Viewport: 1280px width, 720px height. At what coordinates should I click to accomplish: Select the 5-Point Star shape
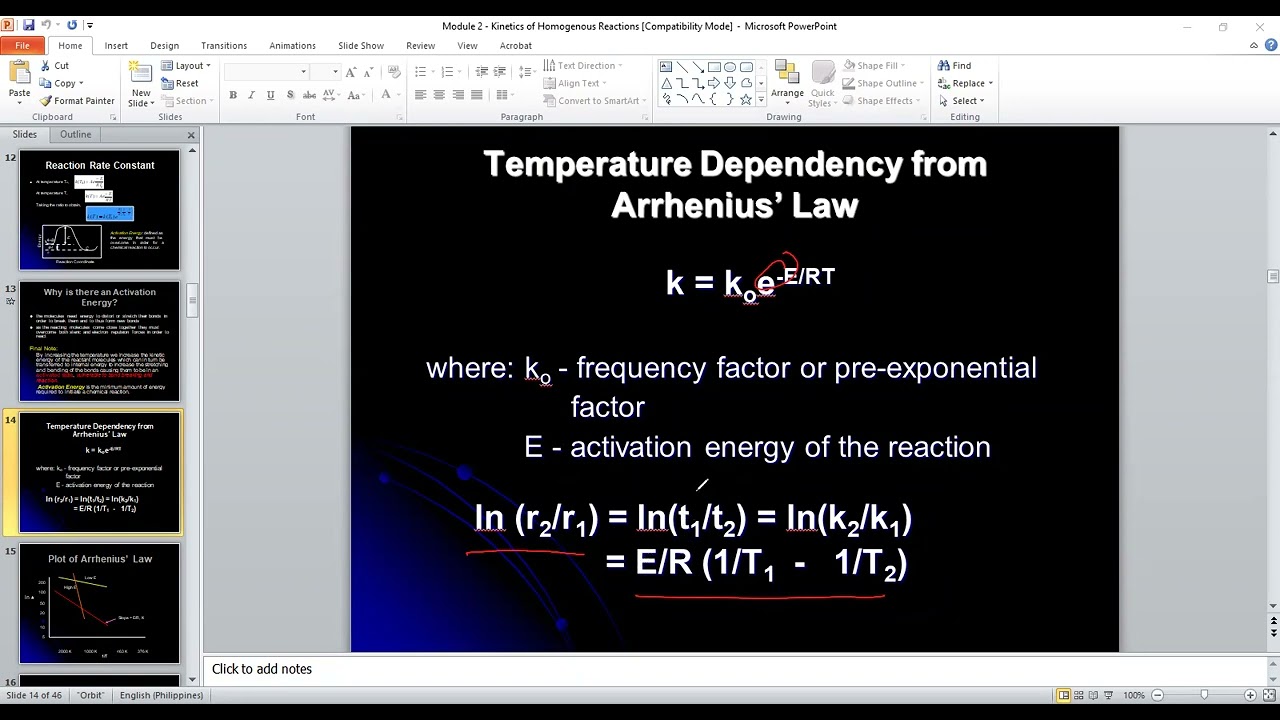(746, 99)
